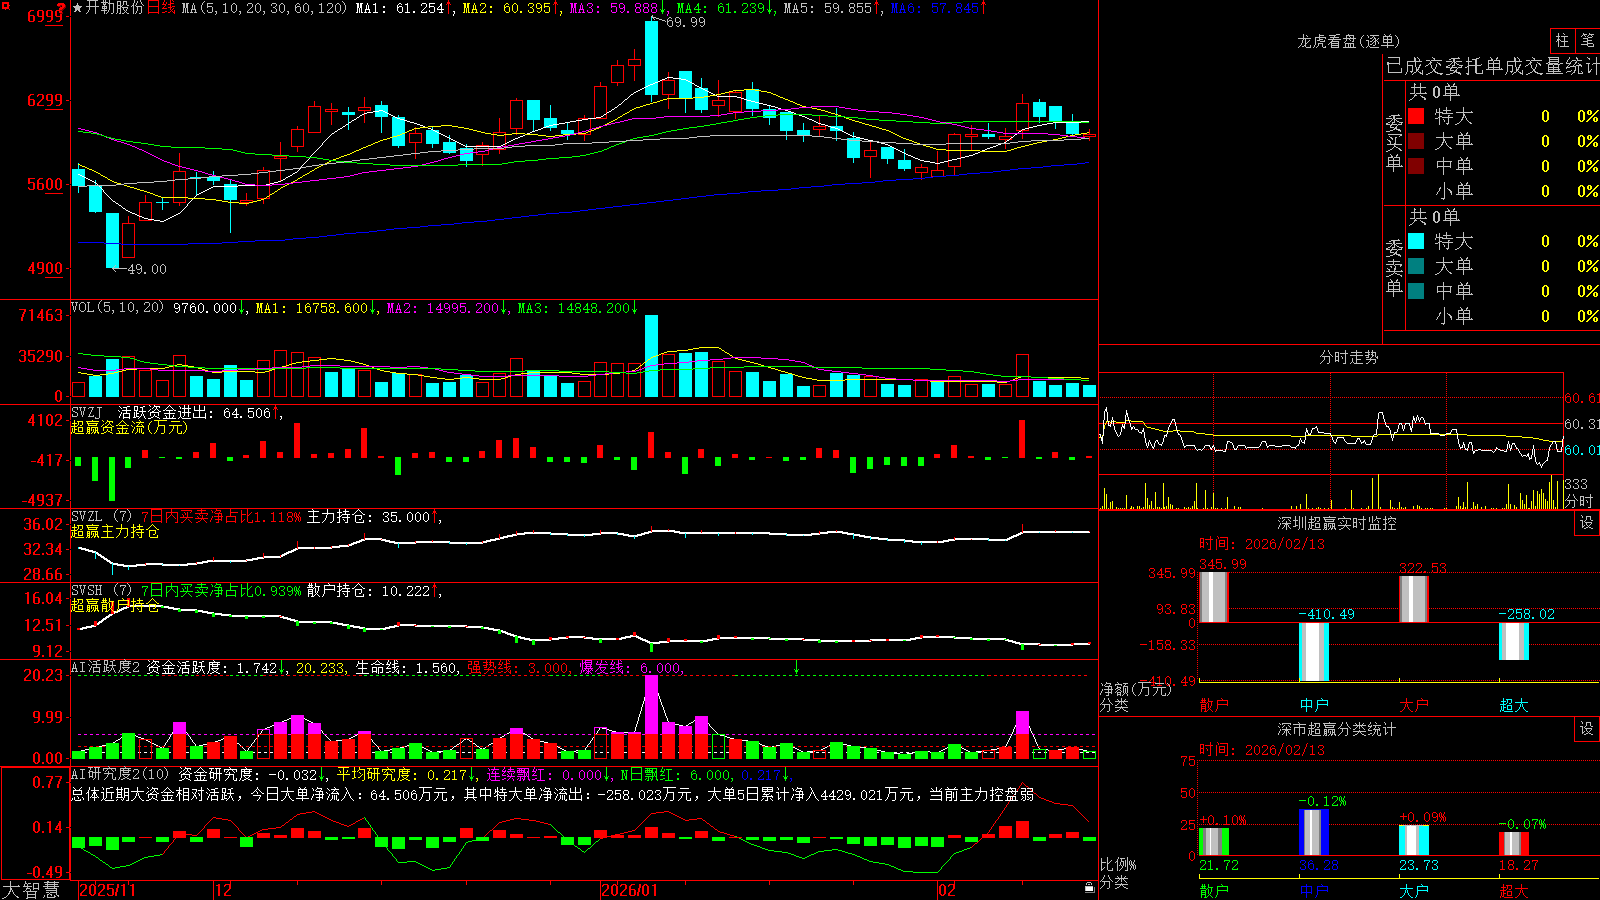Click the 2026/01 date marker on timeline
The height and width of the screenshot is (900, 1600).
(x=629, y=890)
